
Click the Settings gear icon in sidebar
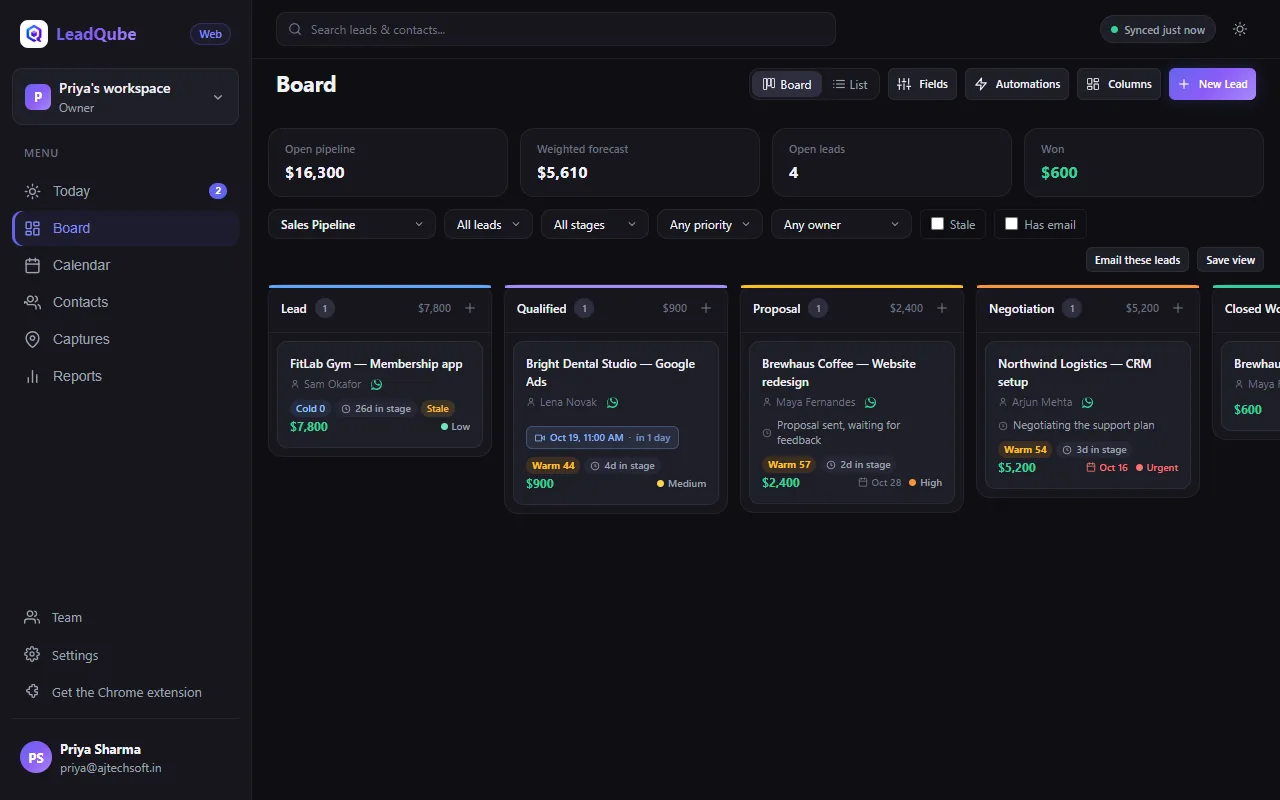click(x=32, y=655)
